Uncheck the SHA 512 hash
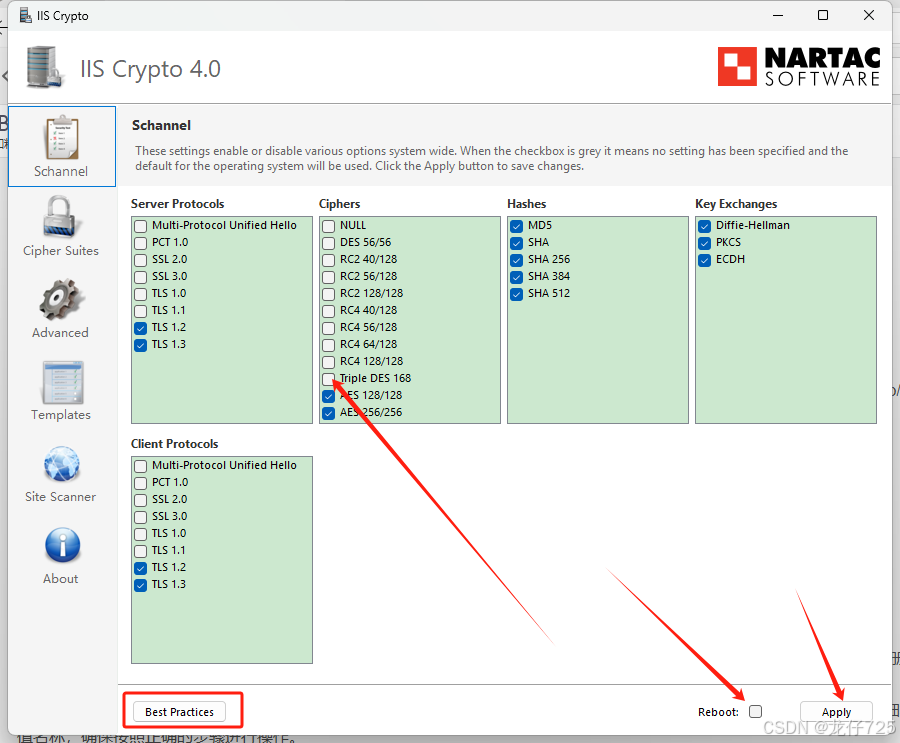Viewport: 900px width, 743px height. [x=517, y=295]
